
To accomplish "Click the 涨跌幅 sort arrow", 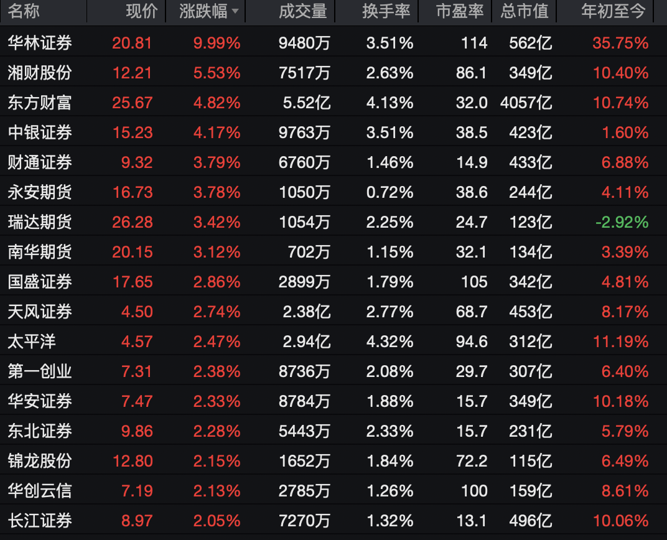I will click(x=236, y=13).
